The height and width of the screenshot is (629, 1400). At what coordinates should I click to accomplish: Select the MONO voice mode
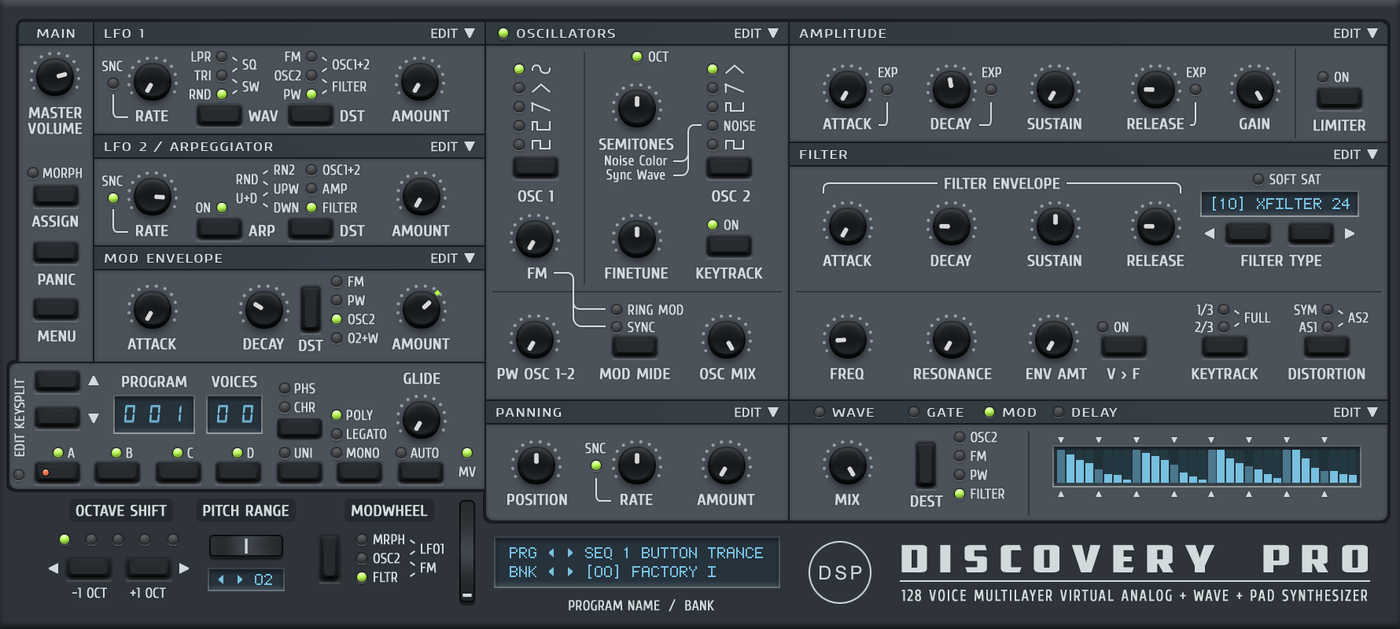337,453
